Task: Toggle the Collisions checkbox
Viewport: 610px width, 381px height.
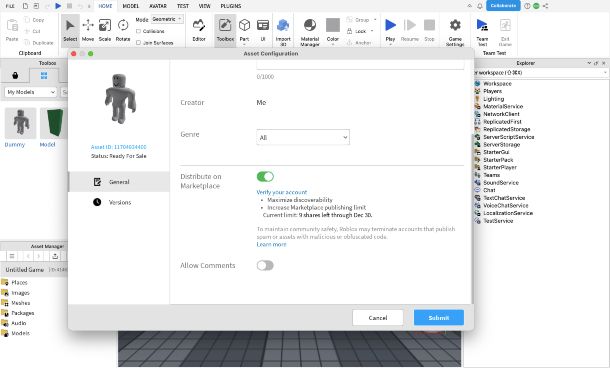Action: pos(138,31)
